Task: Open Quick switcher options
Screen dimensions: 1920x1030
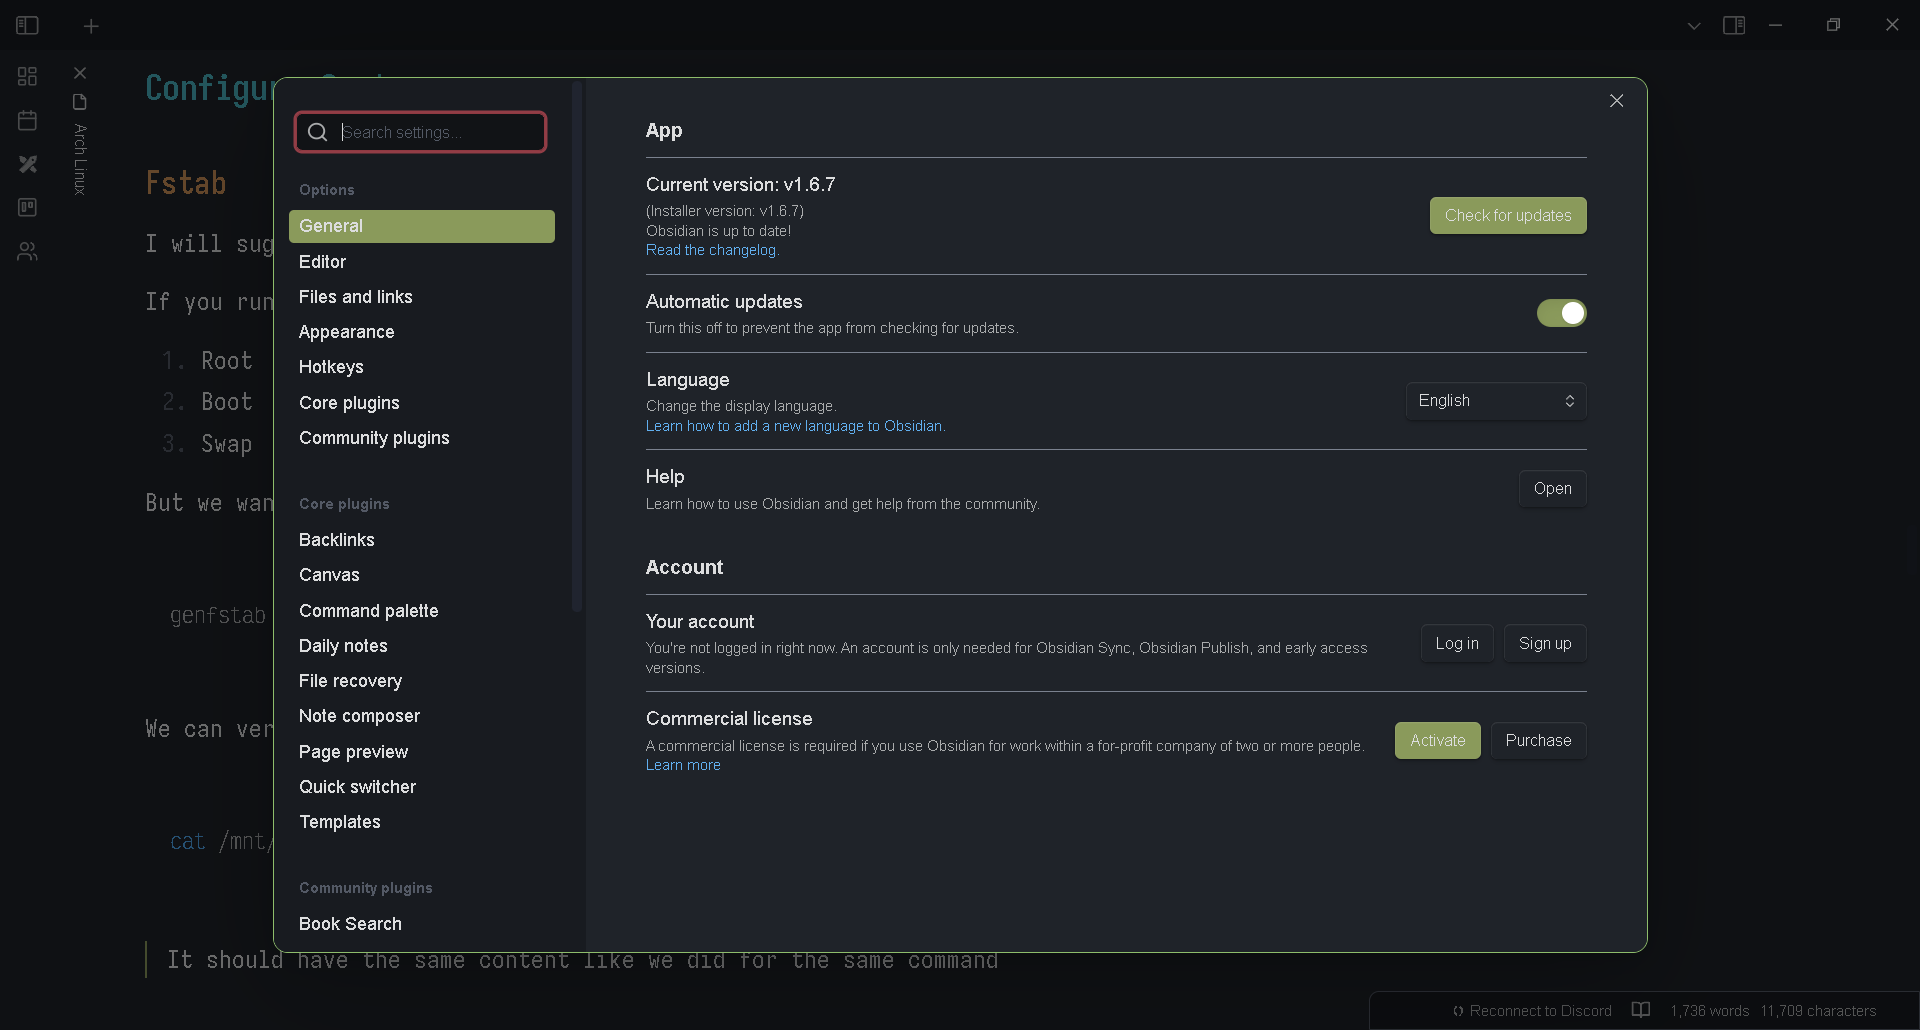Action: pos(422,787)
